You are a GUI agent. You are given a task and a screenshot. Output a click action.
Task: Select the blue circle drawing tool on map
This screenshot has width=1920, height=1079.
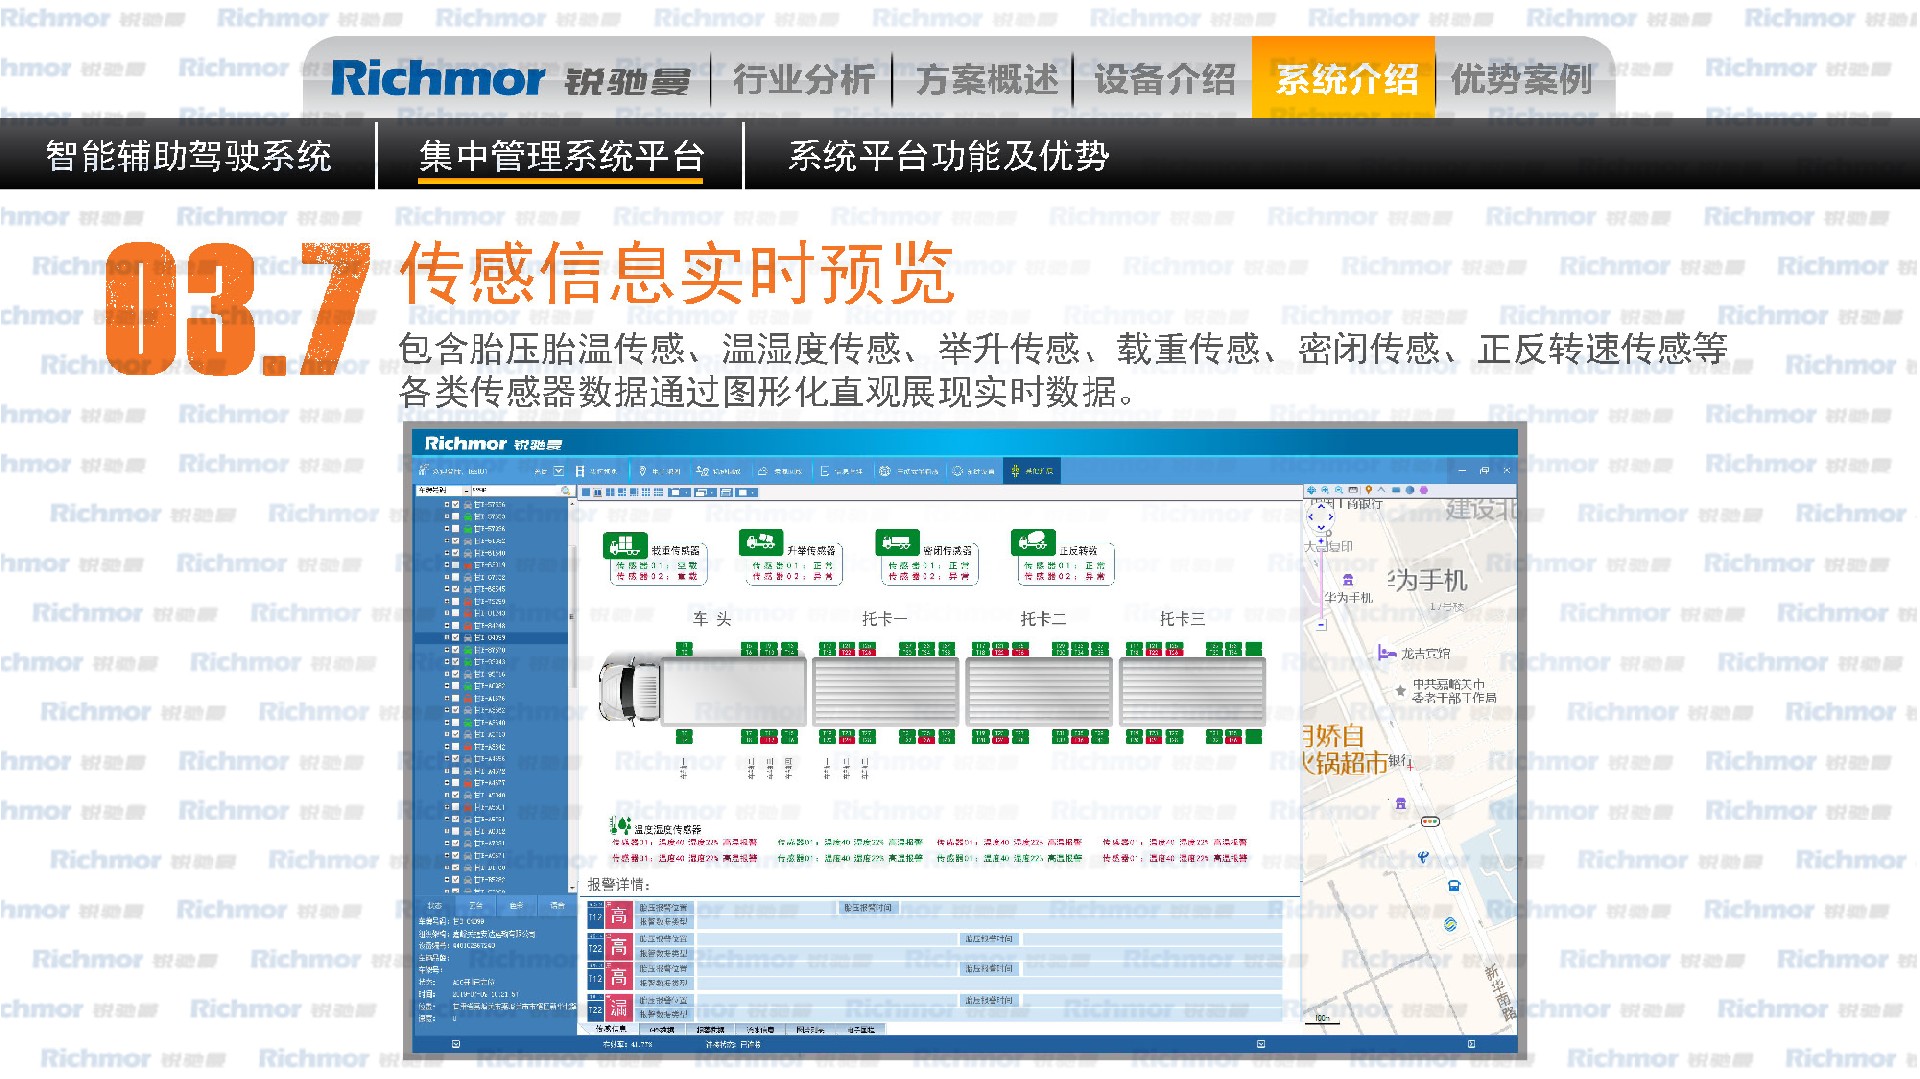1410,490
